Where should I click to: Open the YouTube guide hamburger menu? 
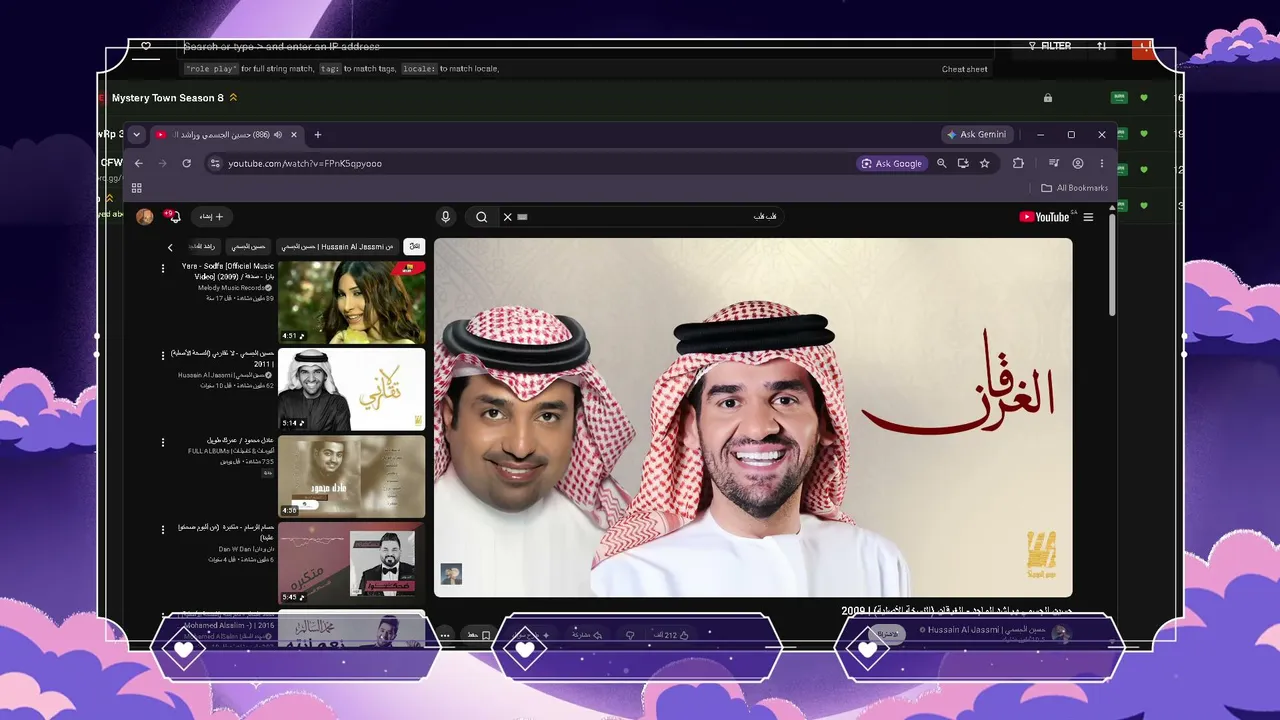(1088, 217)
